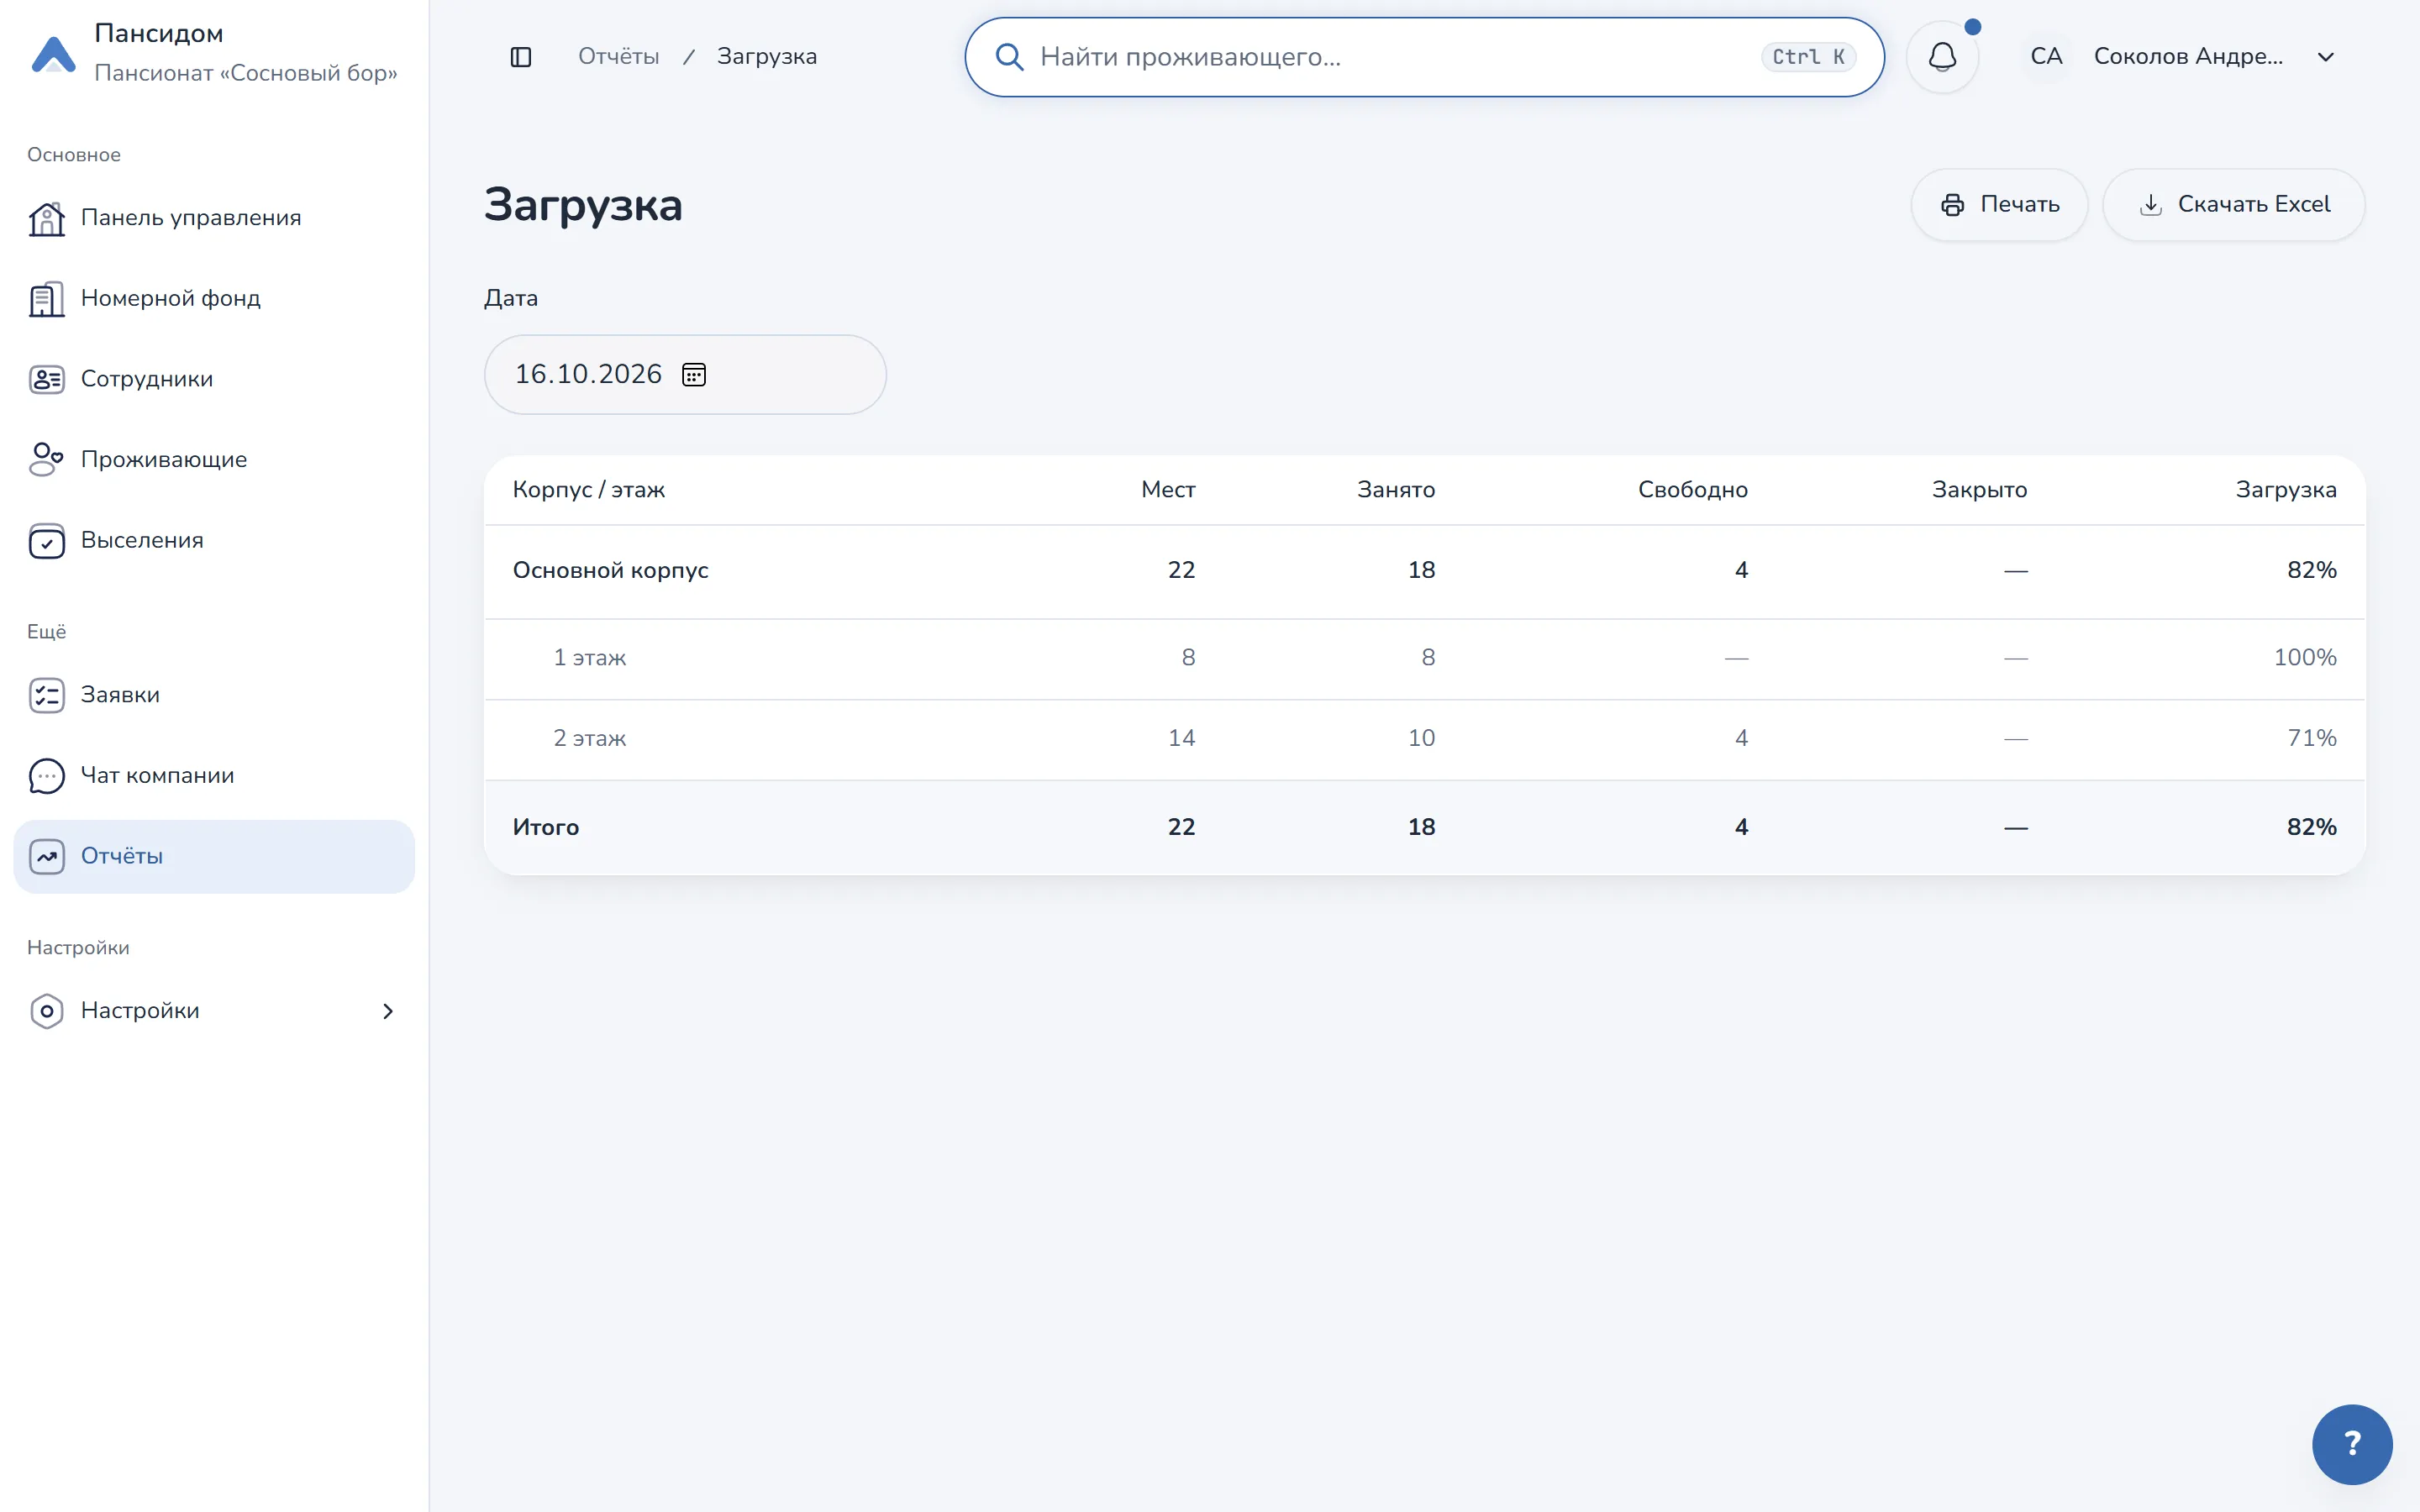Open user menu dropdown arrow

point(2326,57)
